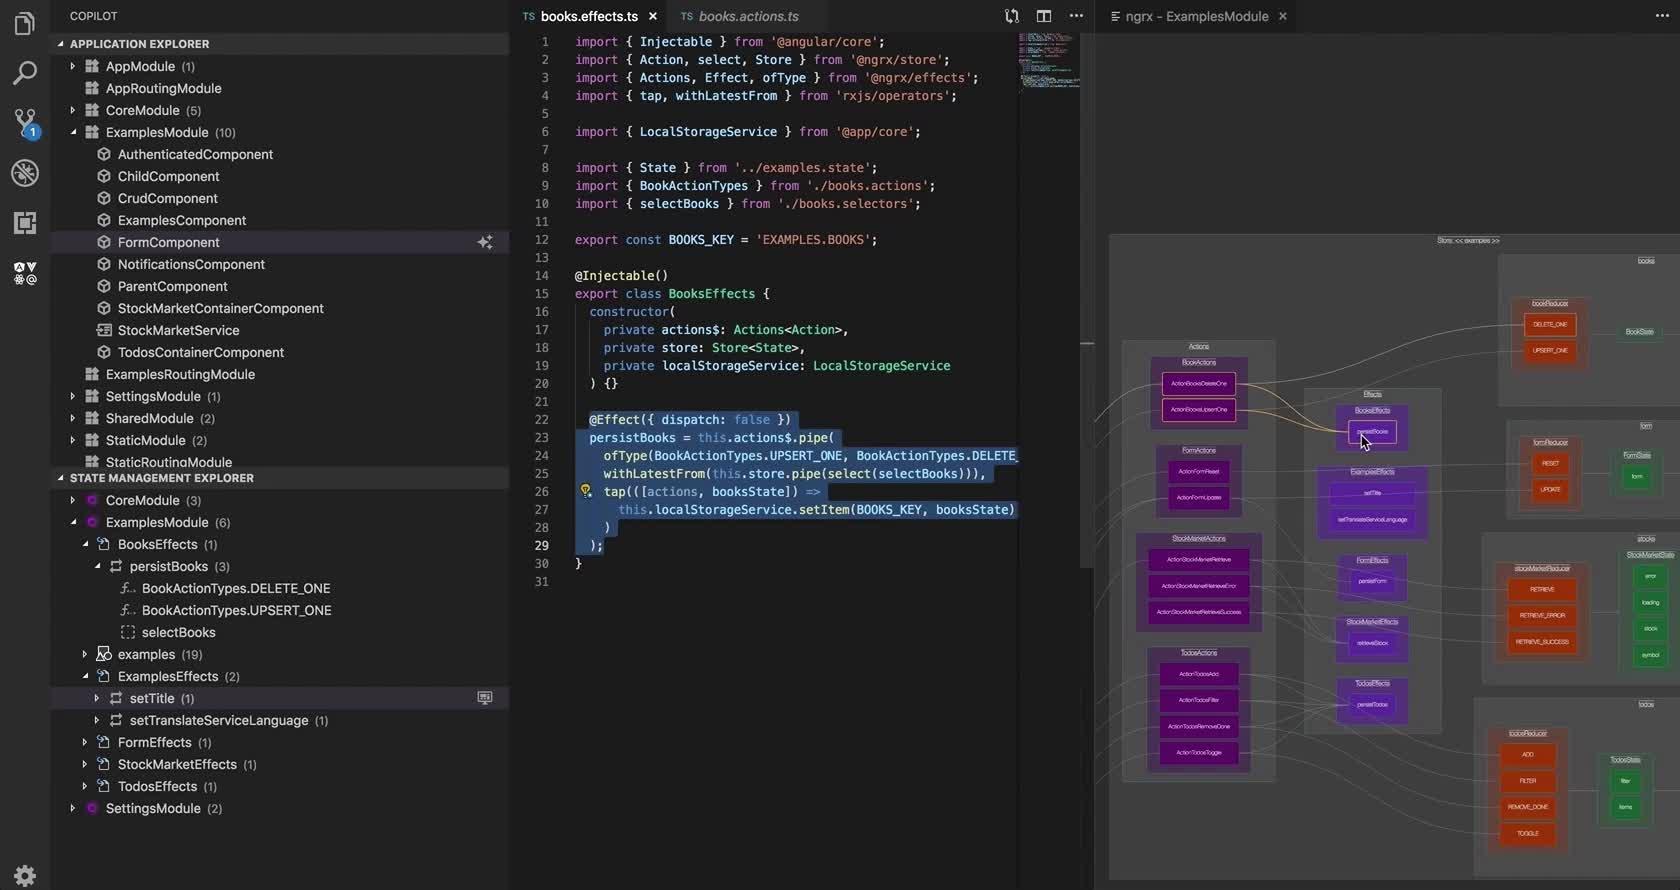Select NotificationsComponent in the tree
Viewport: 1680px width, 890px height.
(x=191, y=264)
